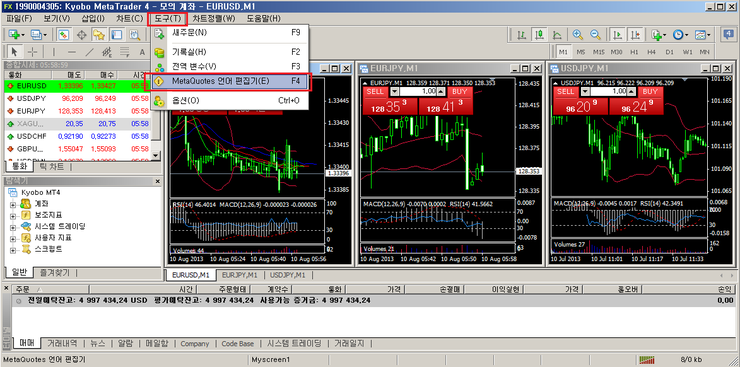Expand the 스크립트 tree node

pos(13,250)
